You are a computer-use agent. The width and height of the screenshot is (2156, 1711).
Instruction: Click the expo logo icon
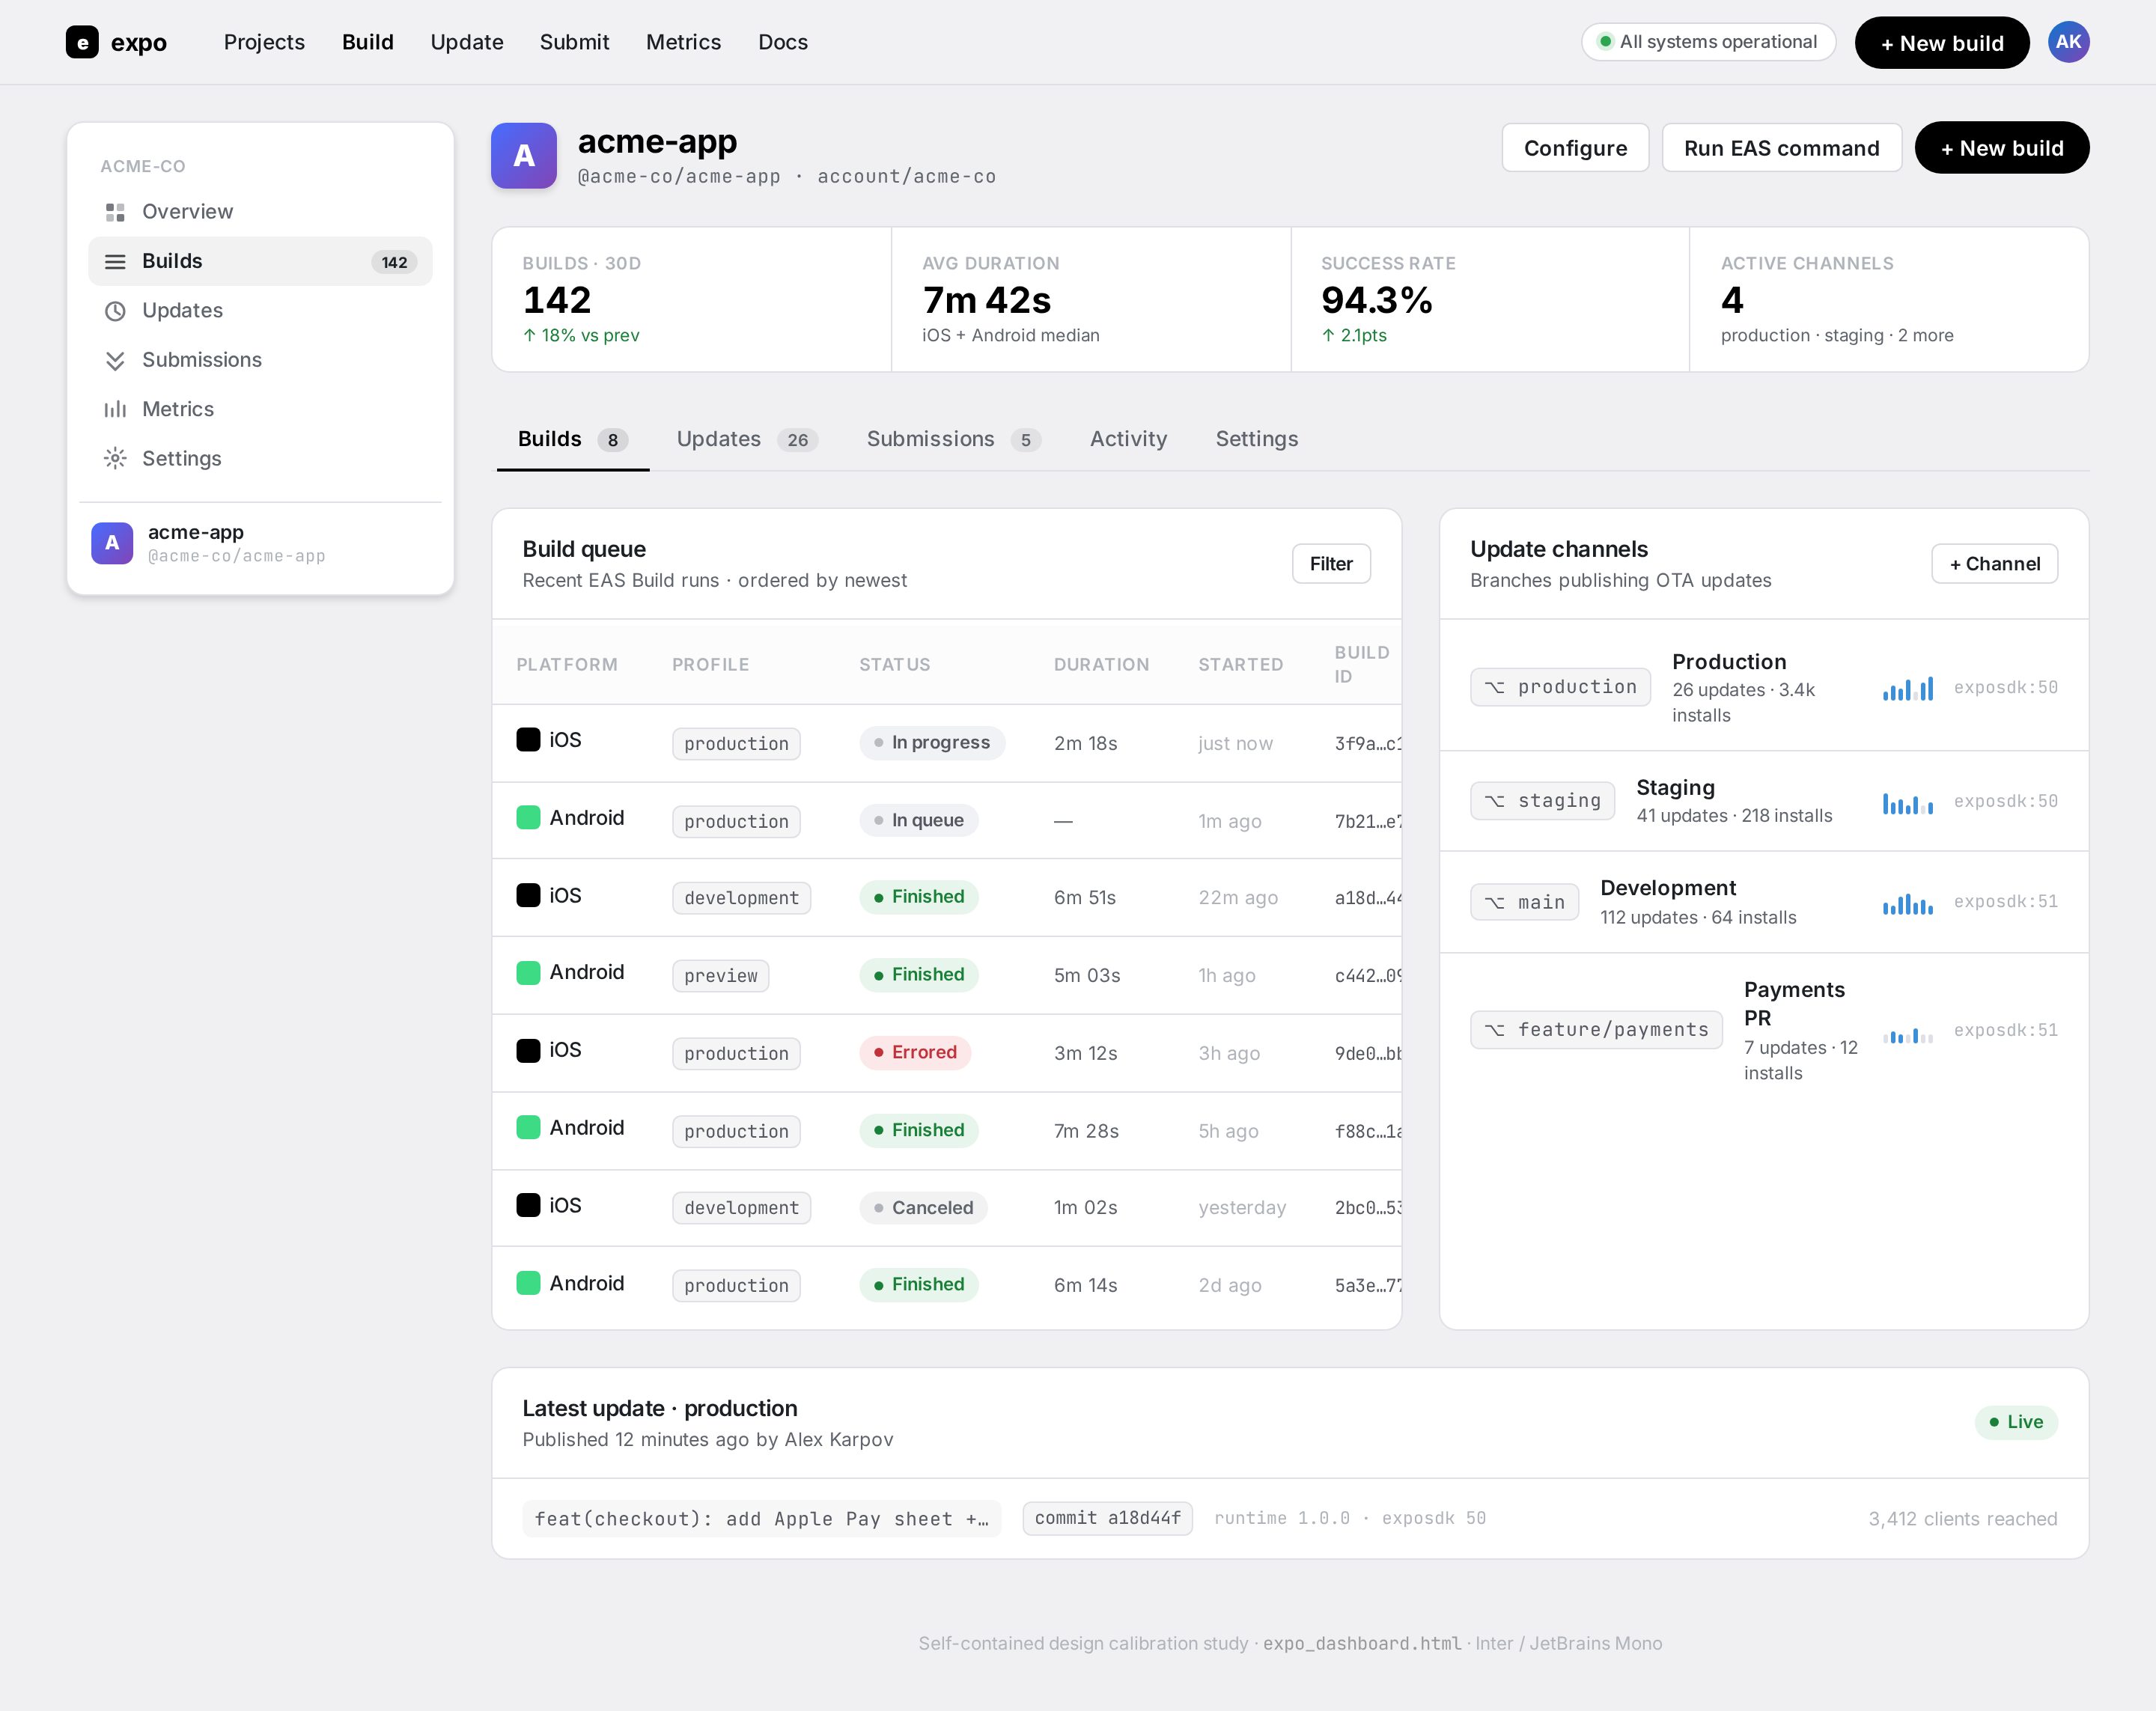(82, 42)
